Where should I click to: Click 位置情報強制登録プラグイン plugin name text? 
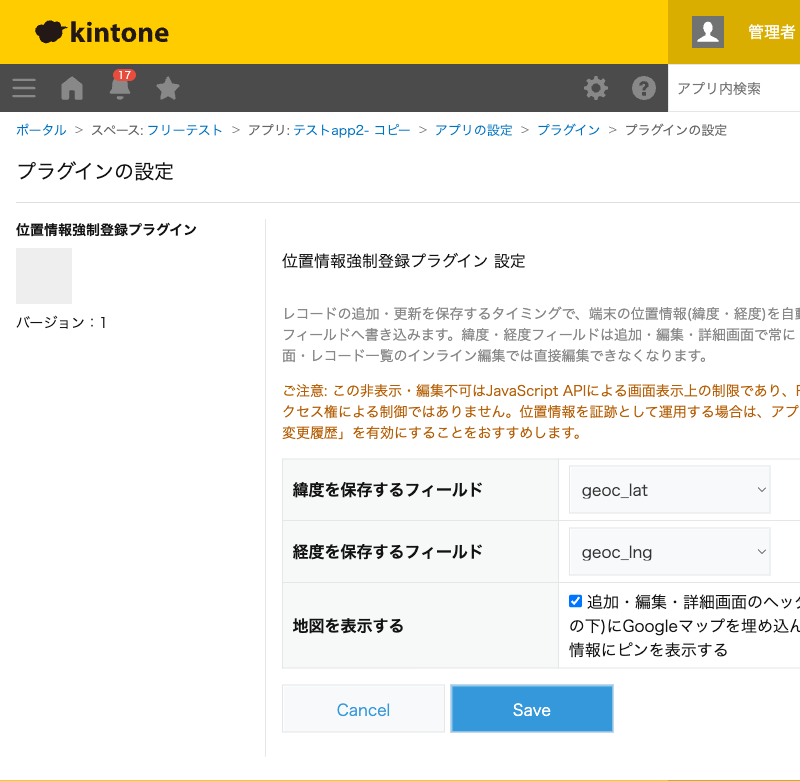pyautogui.click(x=106, y=230)
